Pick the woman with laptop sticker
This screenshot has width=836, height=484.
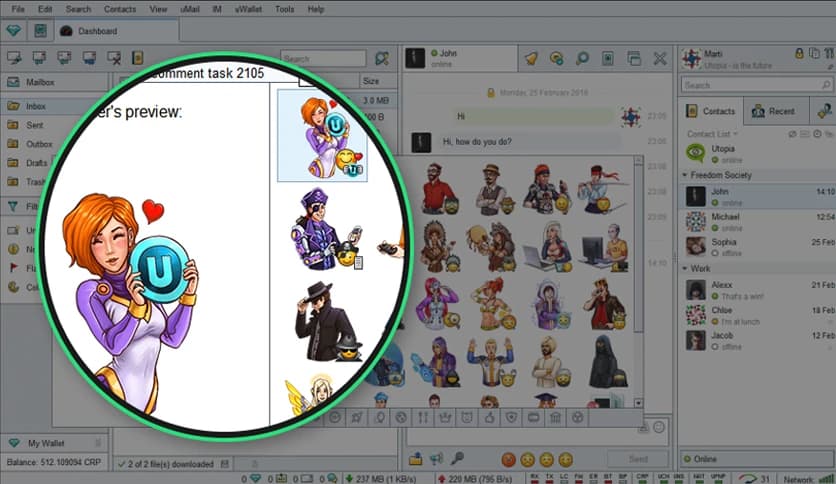point(549,246)
